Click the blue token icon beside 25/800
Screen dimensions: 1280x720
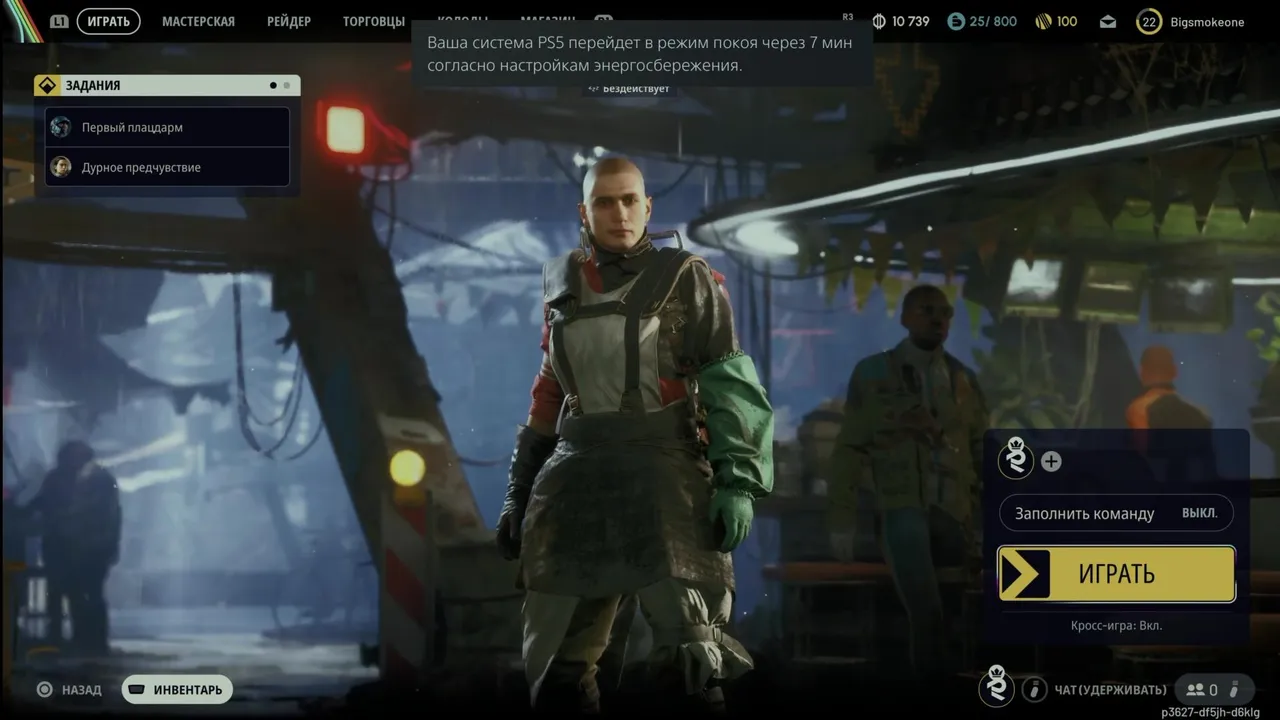[x=956, y=21]
